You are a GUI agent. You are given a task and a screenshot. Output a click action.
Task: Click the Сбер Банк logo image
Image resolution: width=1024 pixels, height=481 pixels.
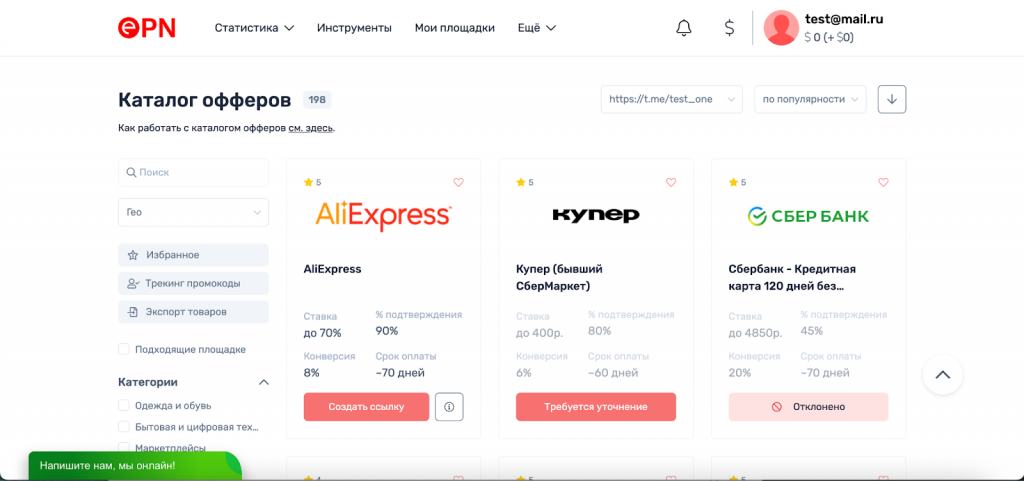[x=808, y=216]
